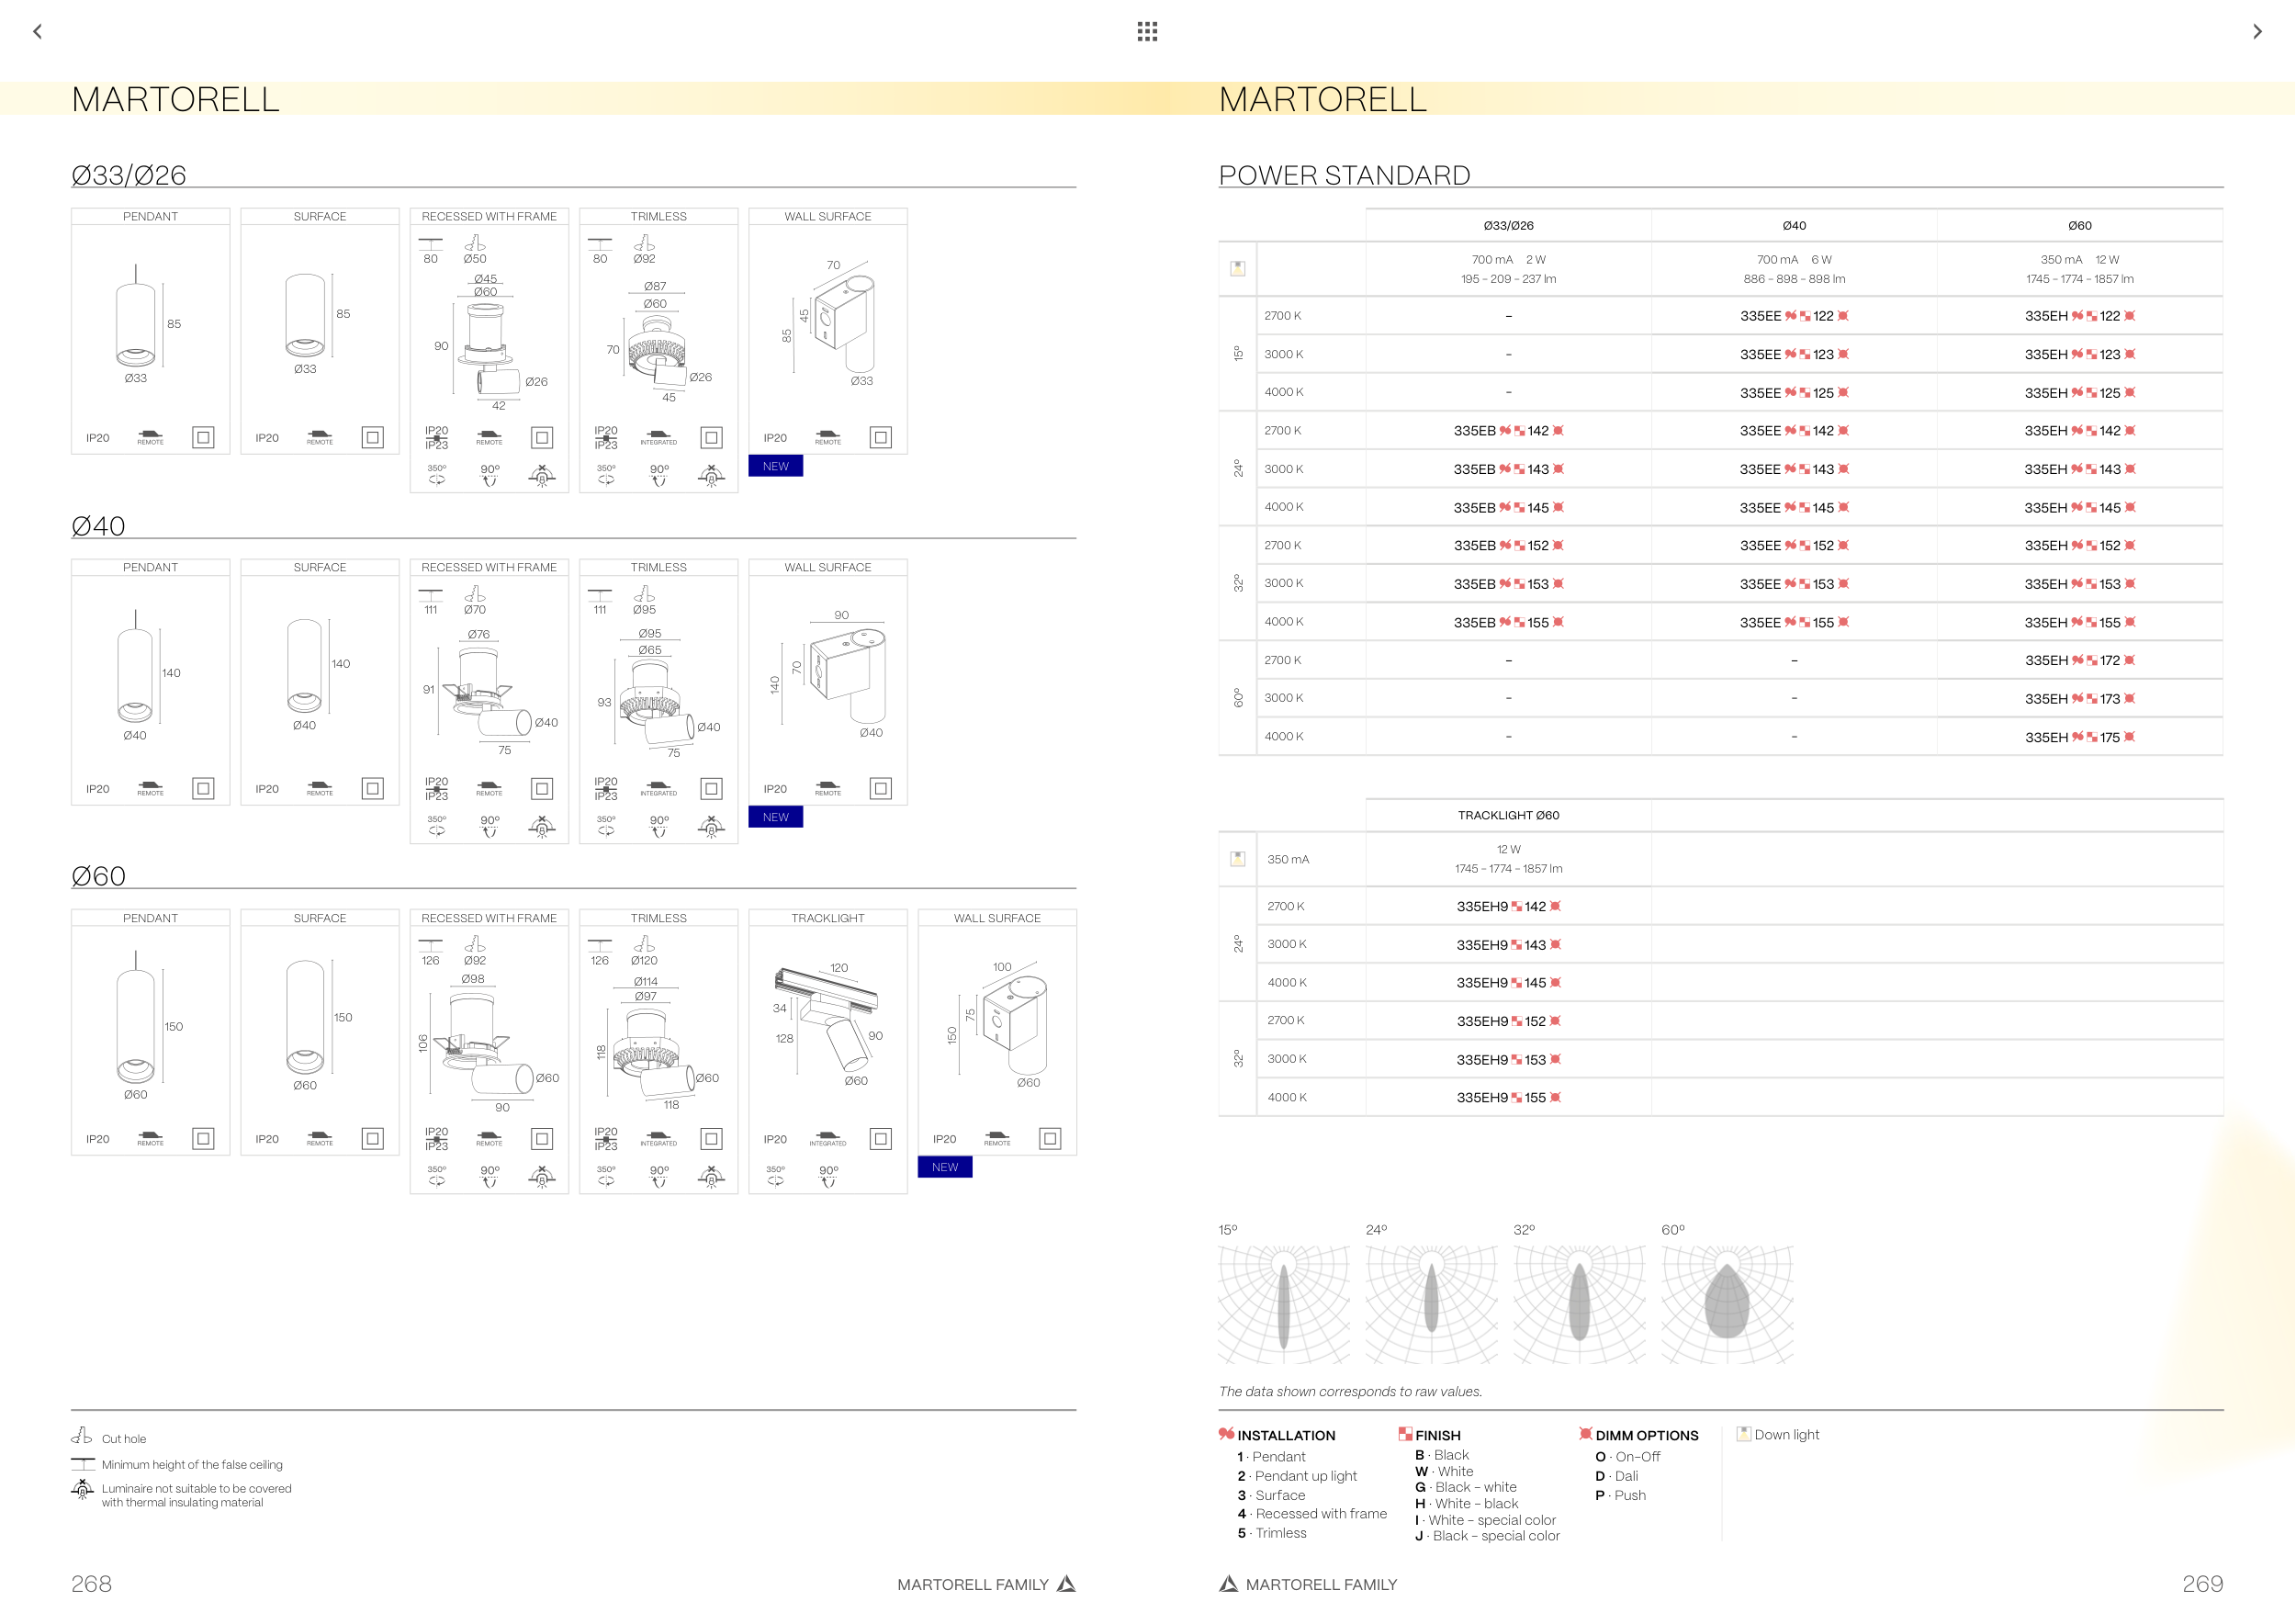Click the NEW badge under Ø33 Wall Surface
The height and width of the screenshot is (1624, 2296).
pos(775,466)
